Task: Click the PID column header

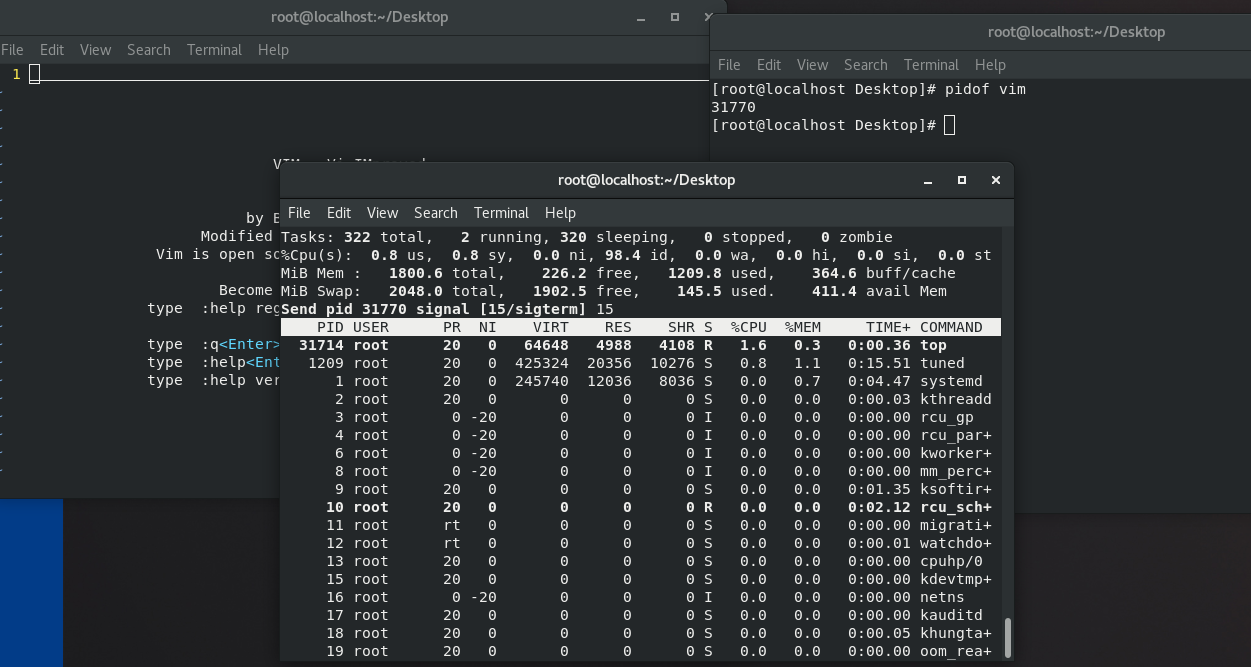Action: click(330, 327)
